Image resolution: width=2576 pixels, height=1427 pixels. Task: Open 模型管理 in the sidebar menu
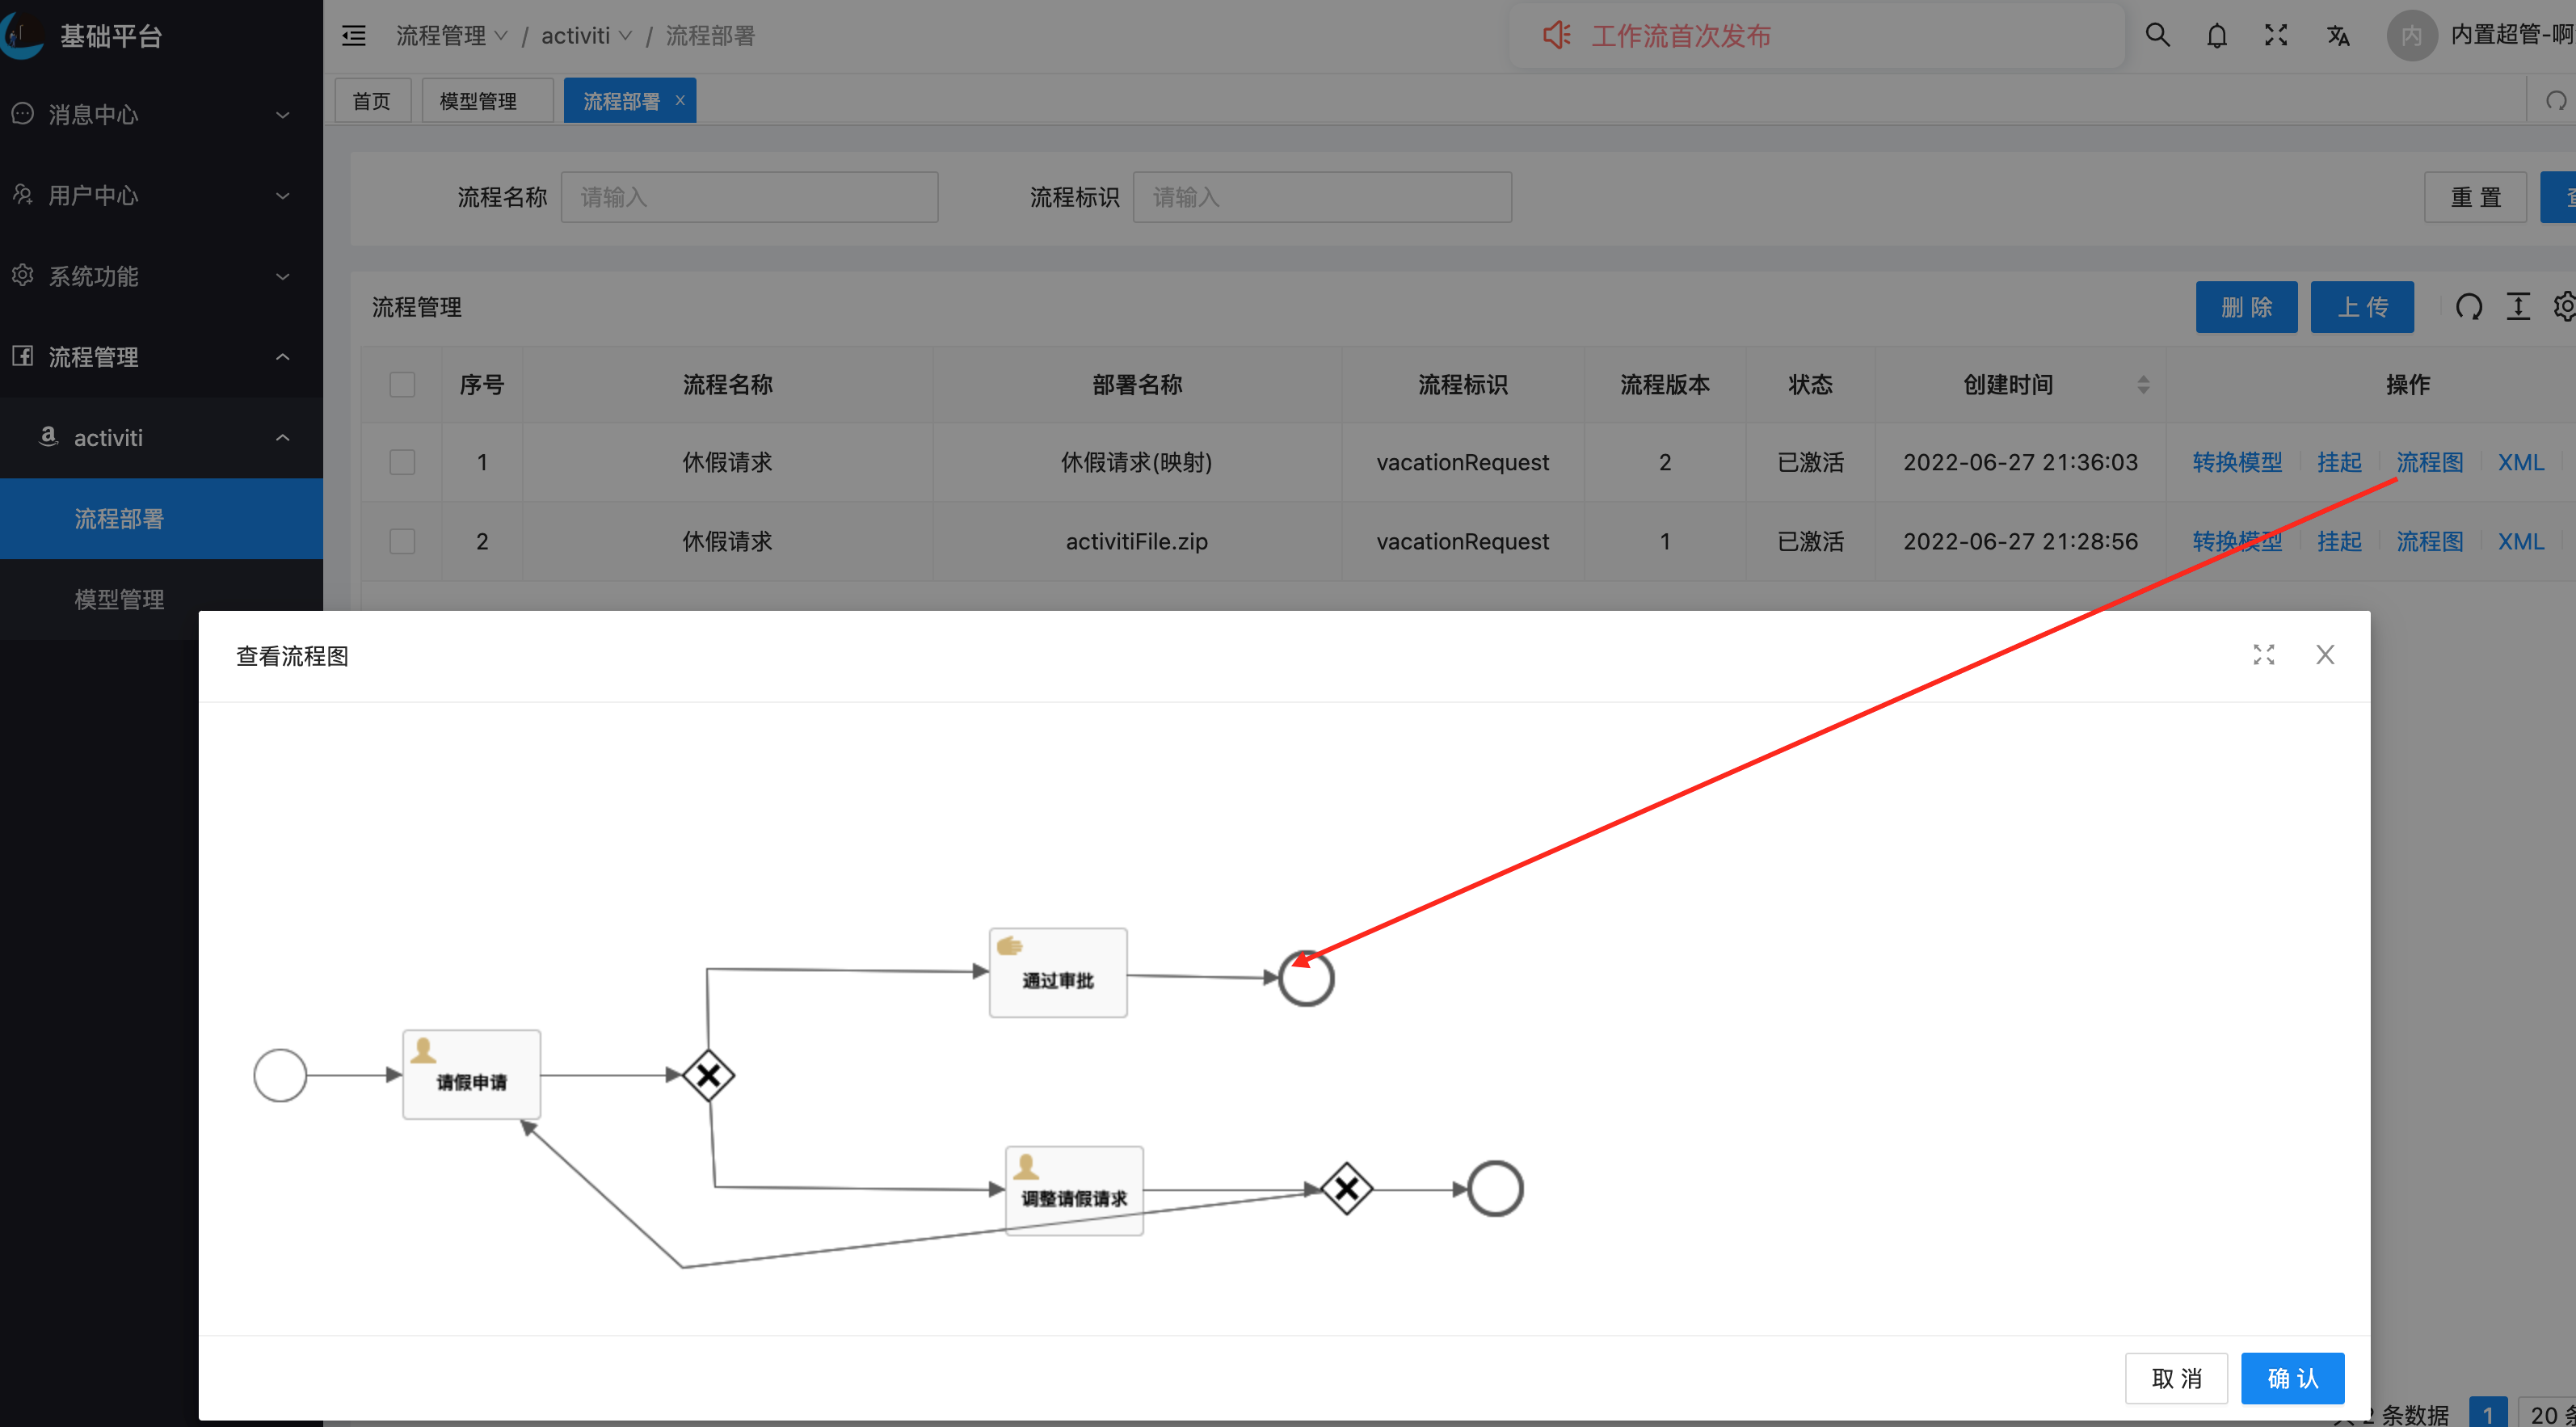[119, 599]
